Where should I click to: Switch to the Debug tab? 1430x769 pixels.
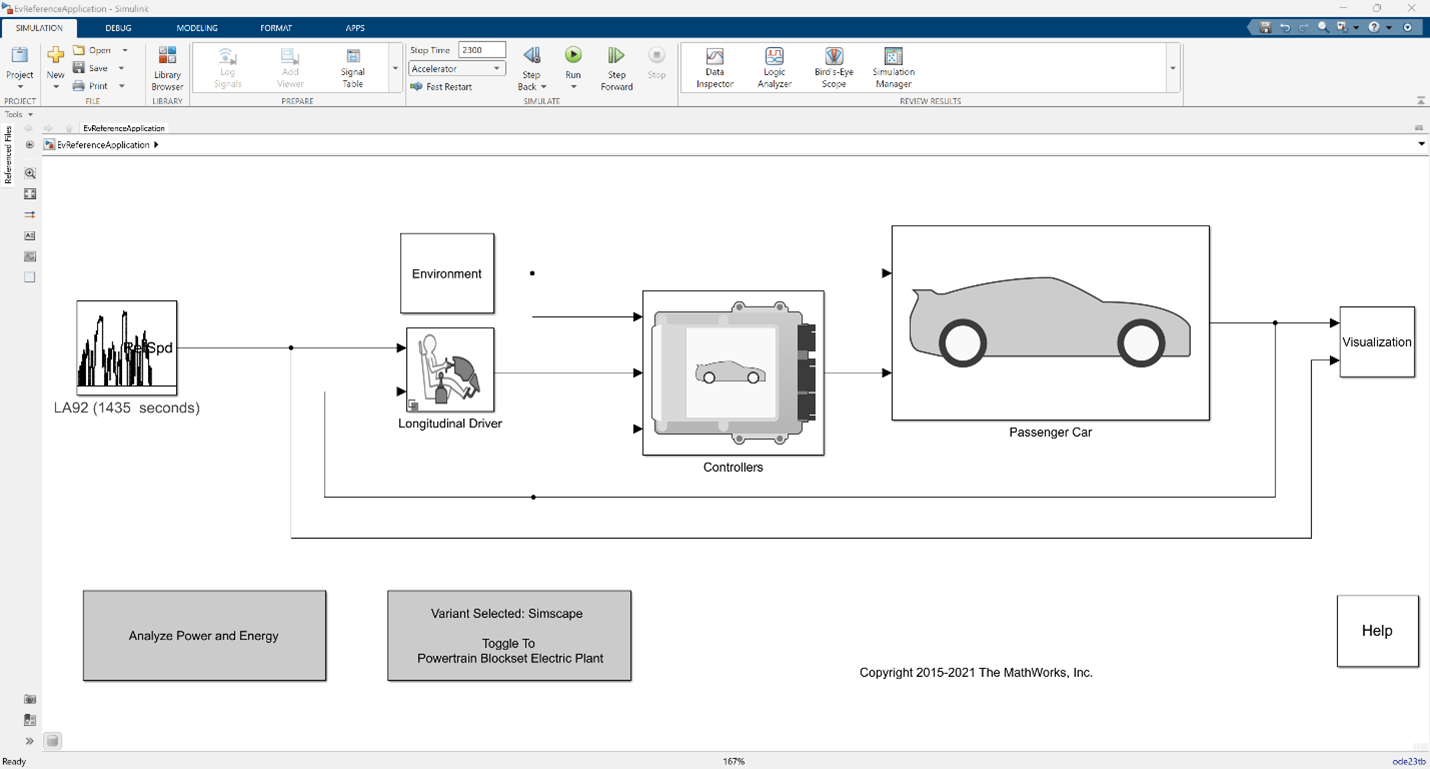(x=118, y=28)
